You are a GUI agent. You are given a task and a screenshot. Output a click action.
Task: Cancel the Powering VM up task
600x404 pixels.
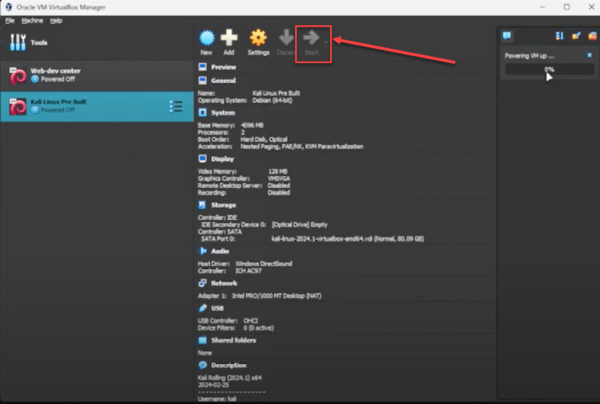588,57
